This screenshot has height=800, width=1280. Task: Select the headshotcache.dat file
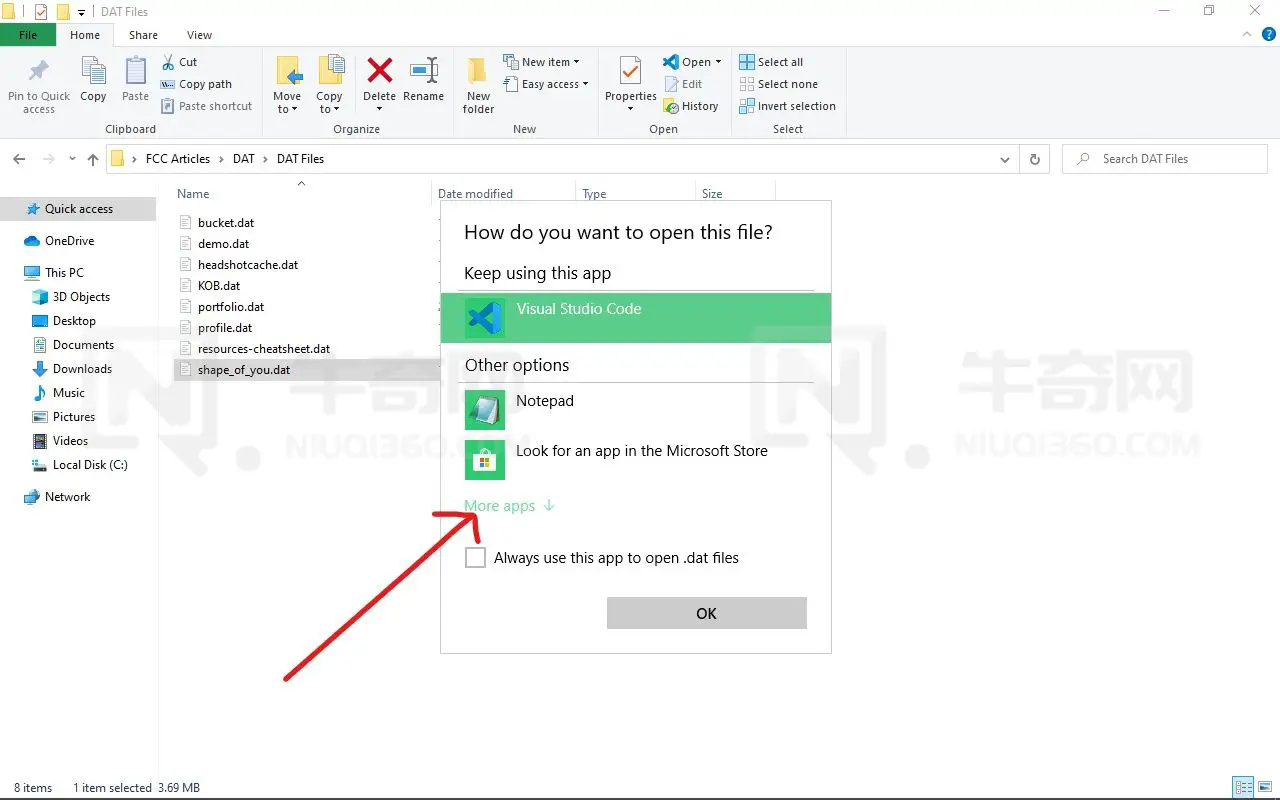tap(248, 265)
